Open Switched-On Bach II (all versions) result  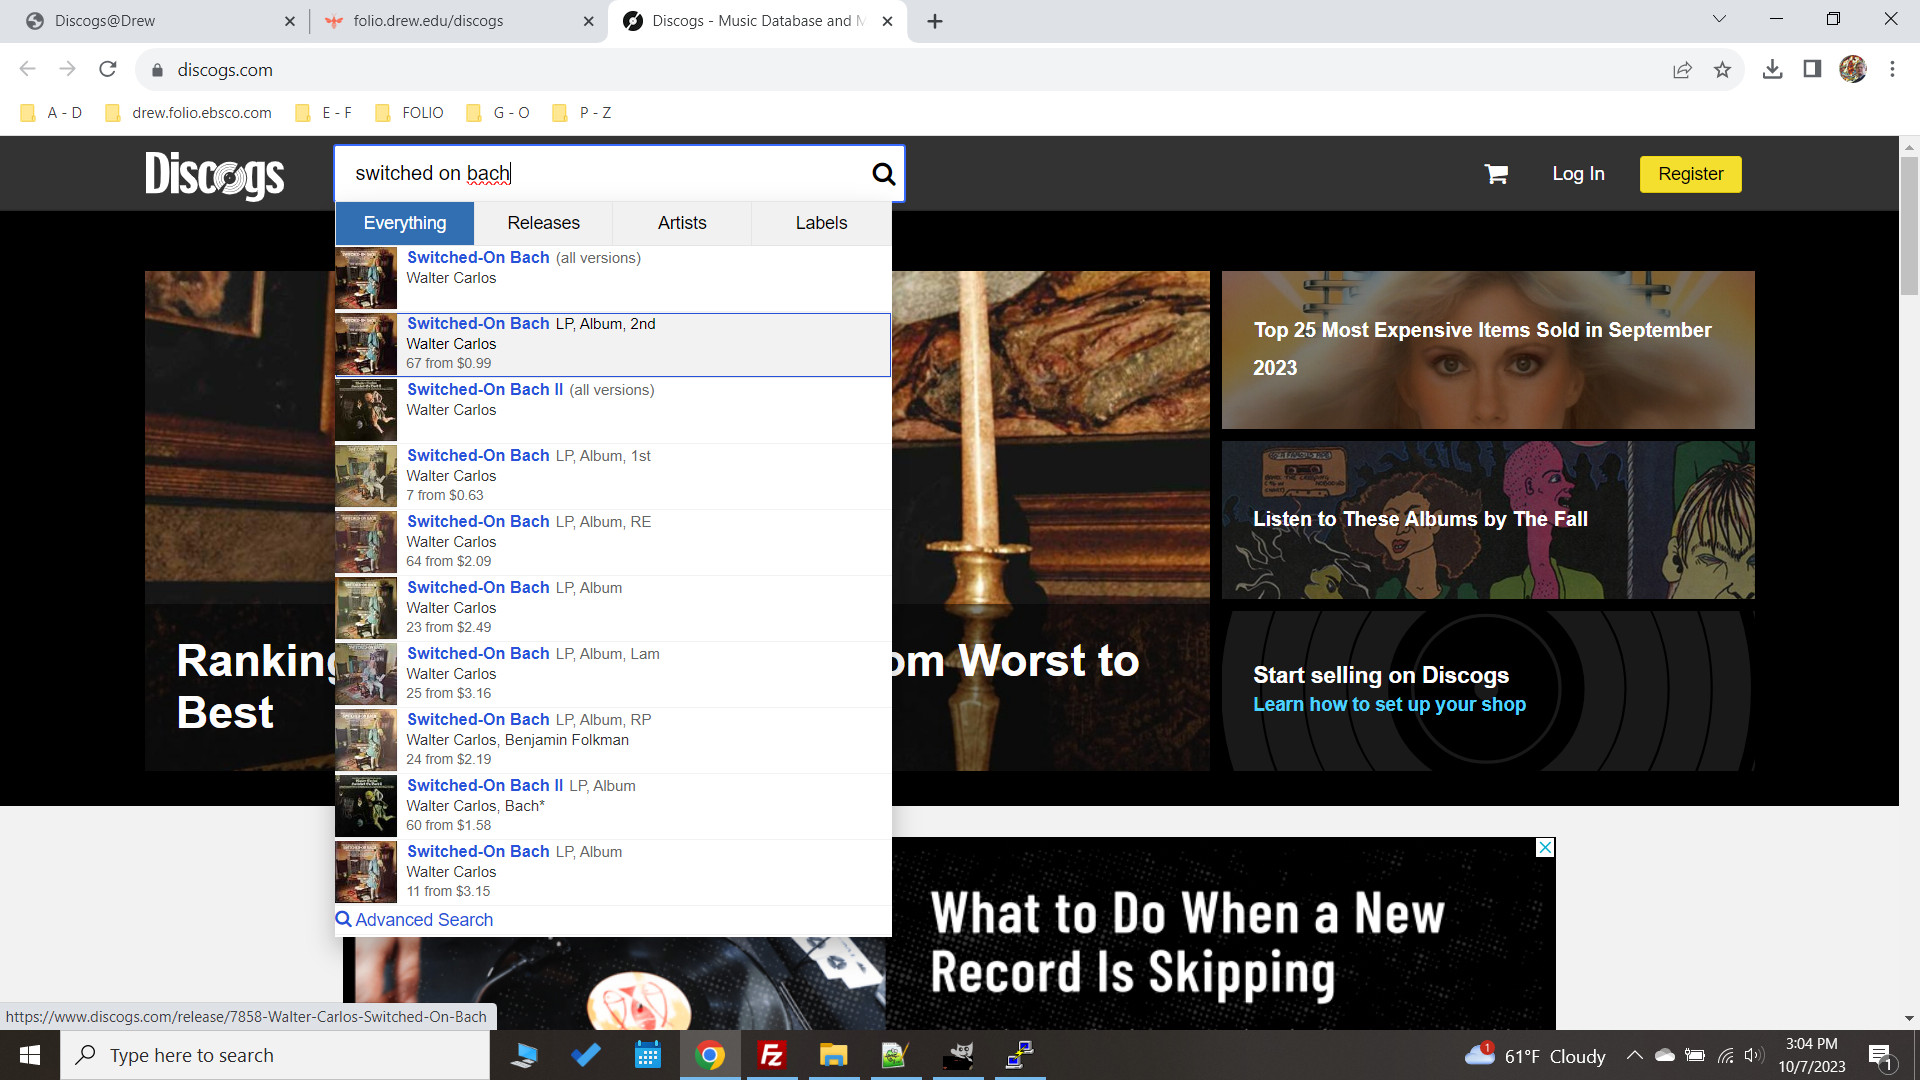tap(613, 410)
